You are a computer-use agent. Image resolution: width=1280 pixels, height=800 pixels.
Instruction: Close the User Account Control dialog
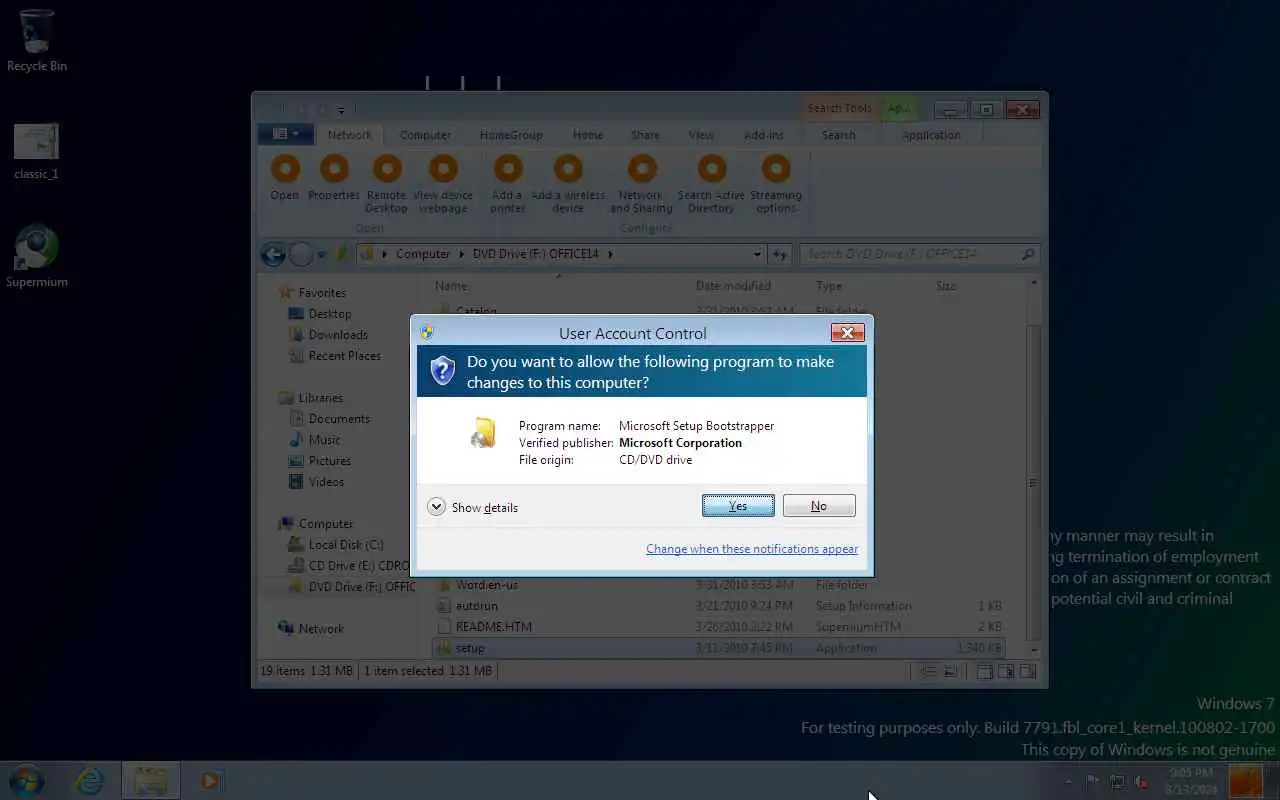point(847,333)
